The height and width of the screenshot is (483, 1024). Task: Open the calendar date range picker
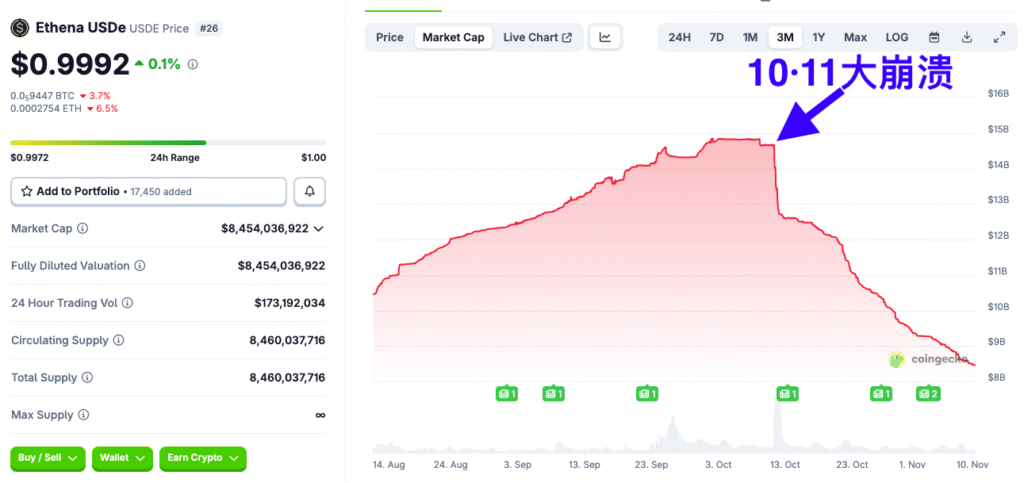point(934,38)
